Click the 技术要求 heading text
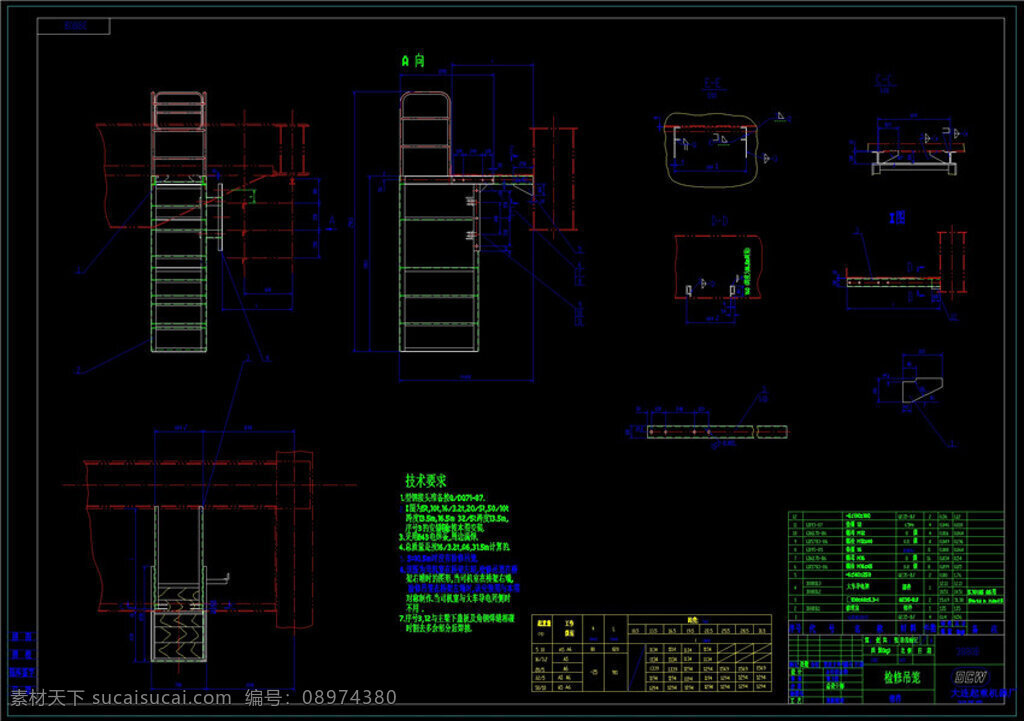Viewport: 1024px width, 721px height. click(426, 481)
